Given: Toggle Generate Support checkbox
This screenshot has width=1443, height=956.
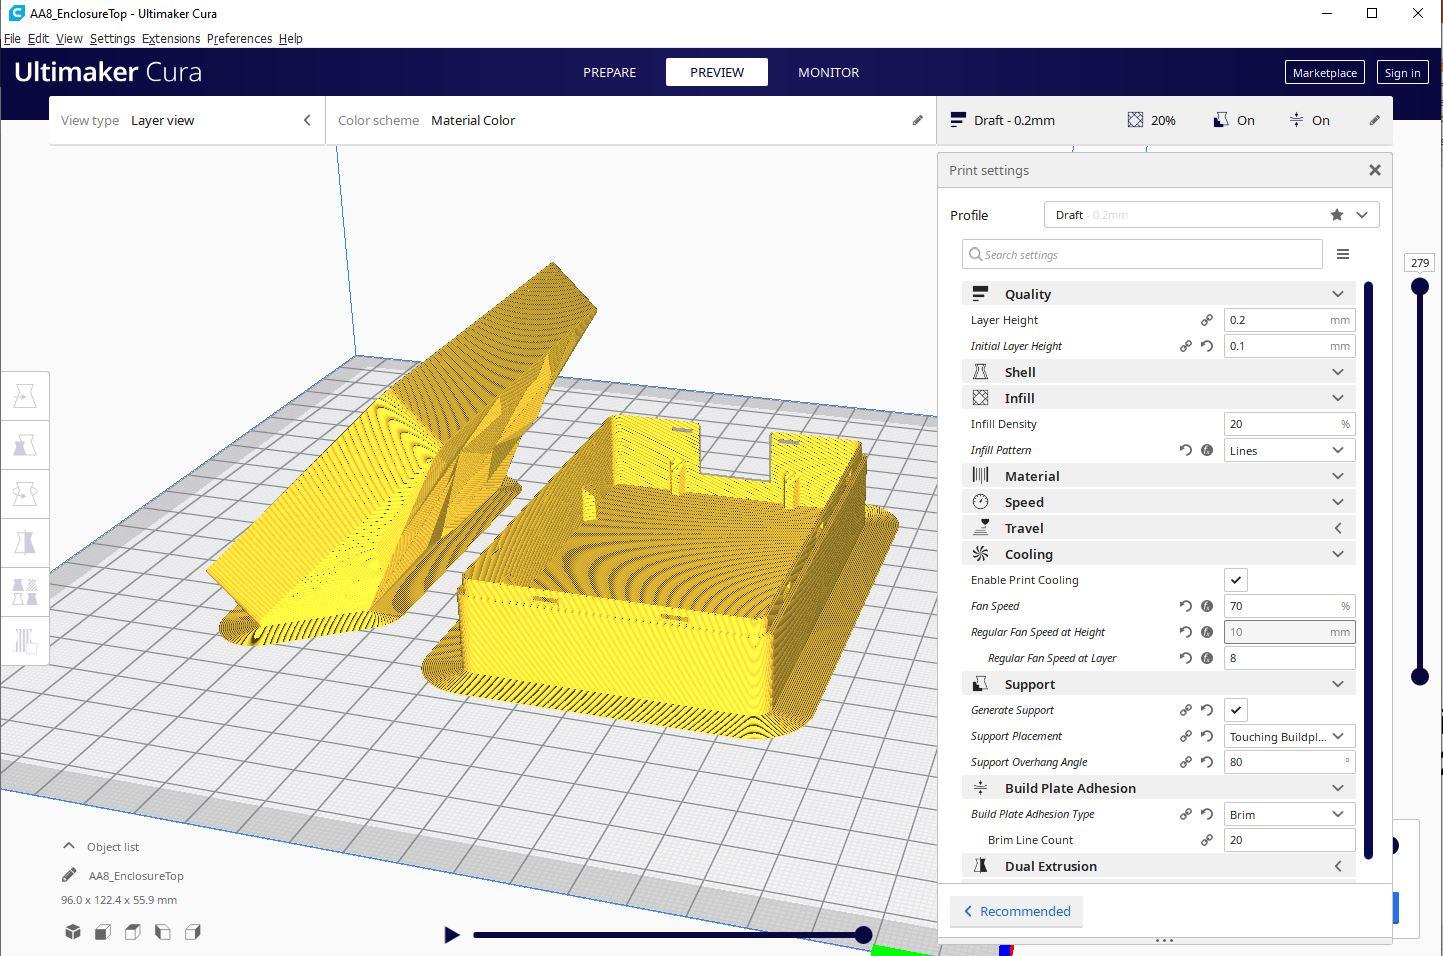Looking at the screenshot, I should pyautogui.click(x=1236, y=710).
